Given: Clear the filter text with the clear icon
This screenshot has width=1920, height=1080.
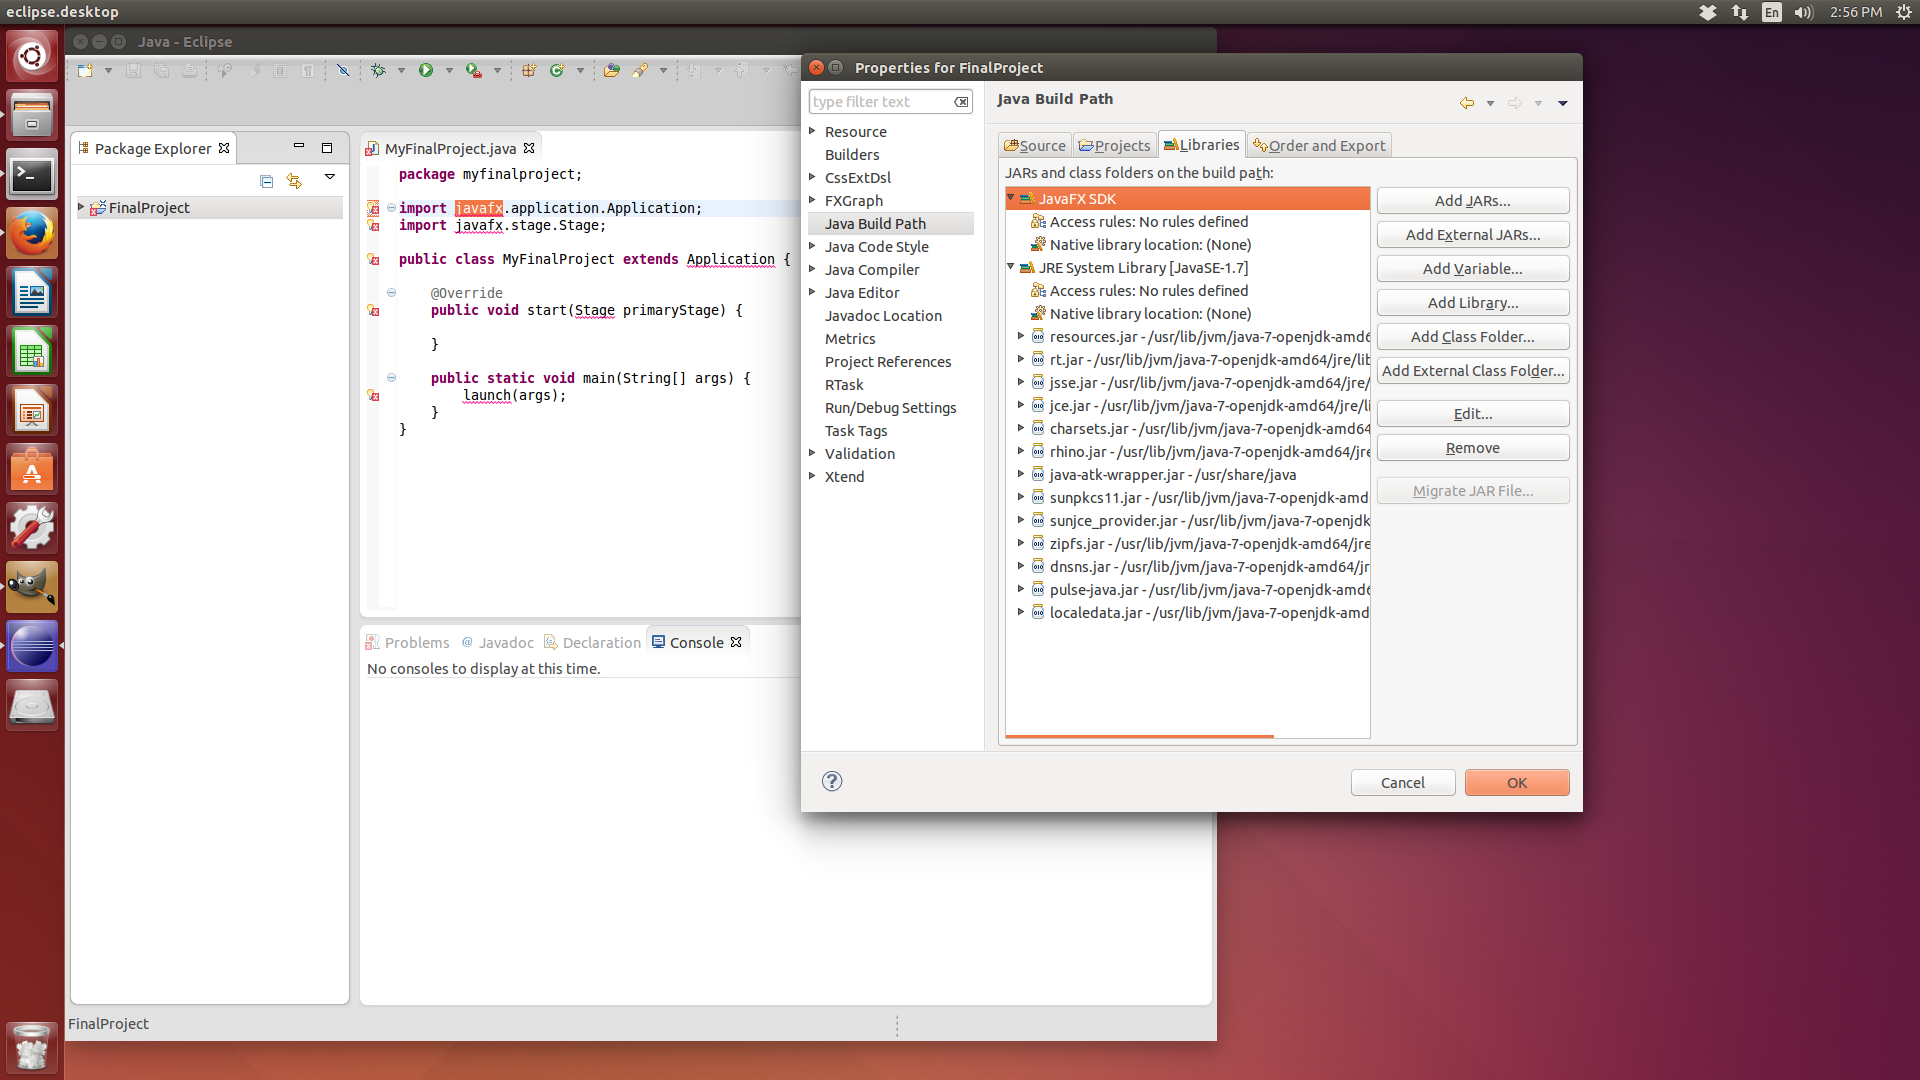Looking at the screenshot, I should [961, 102].
